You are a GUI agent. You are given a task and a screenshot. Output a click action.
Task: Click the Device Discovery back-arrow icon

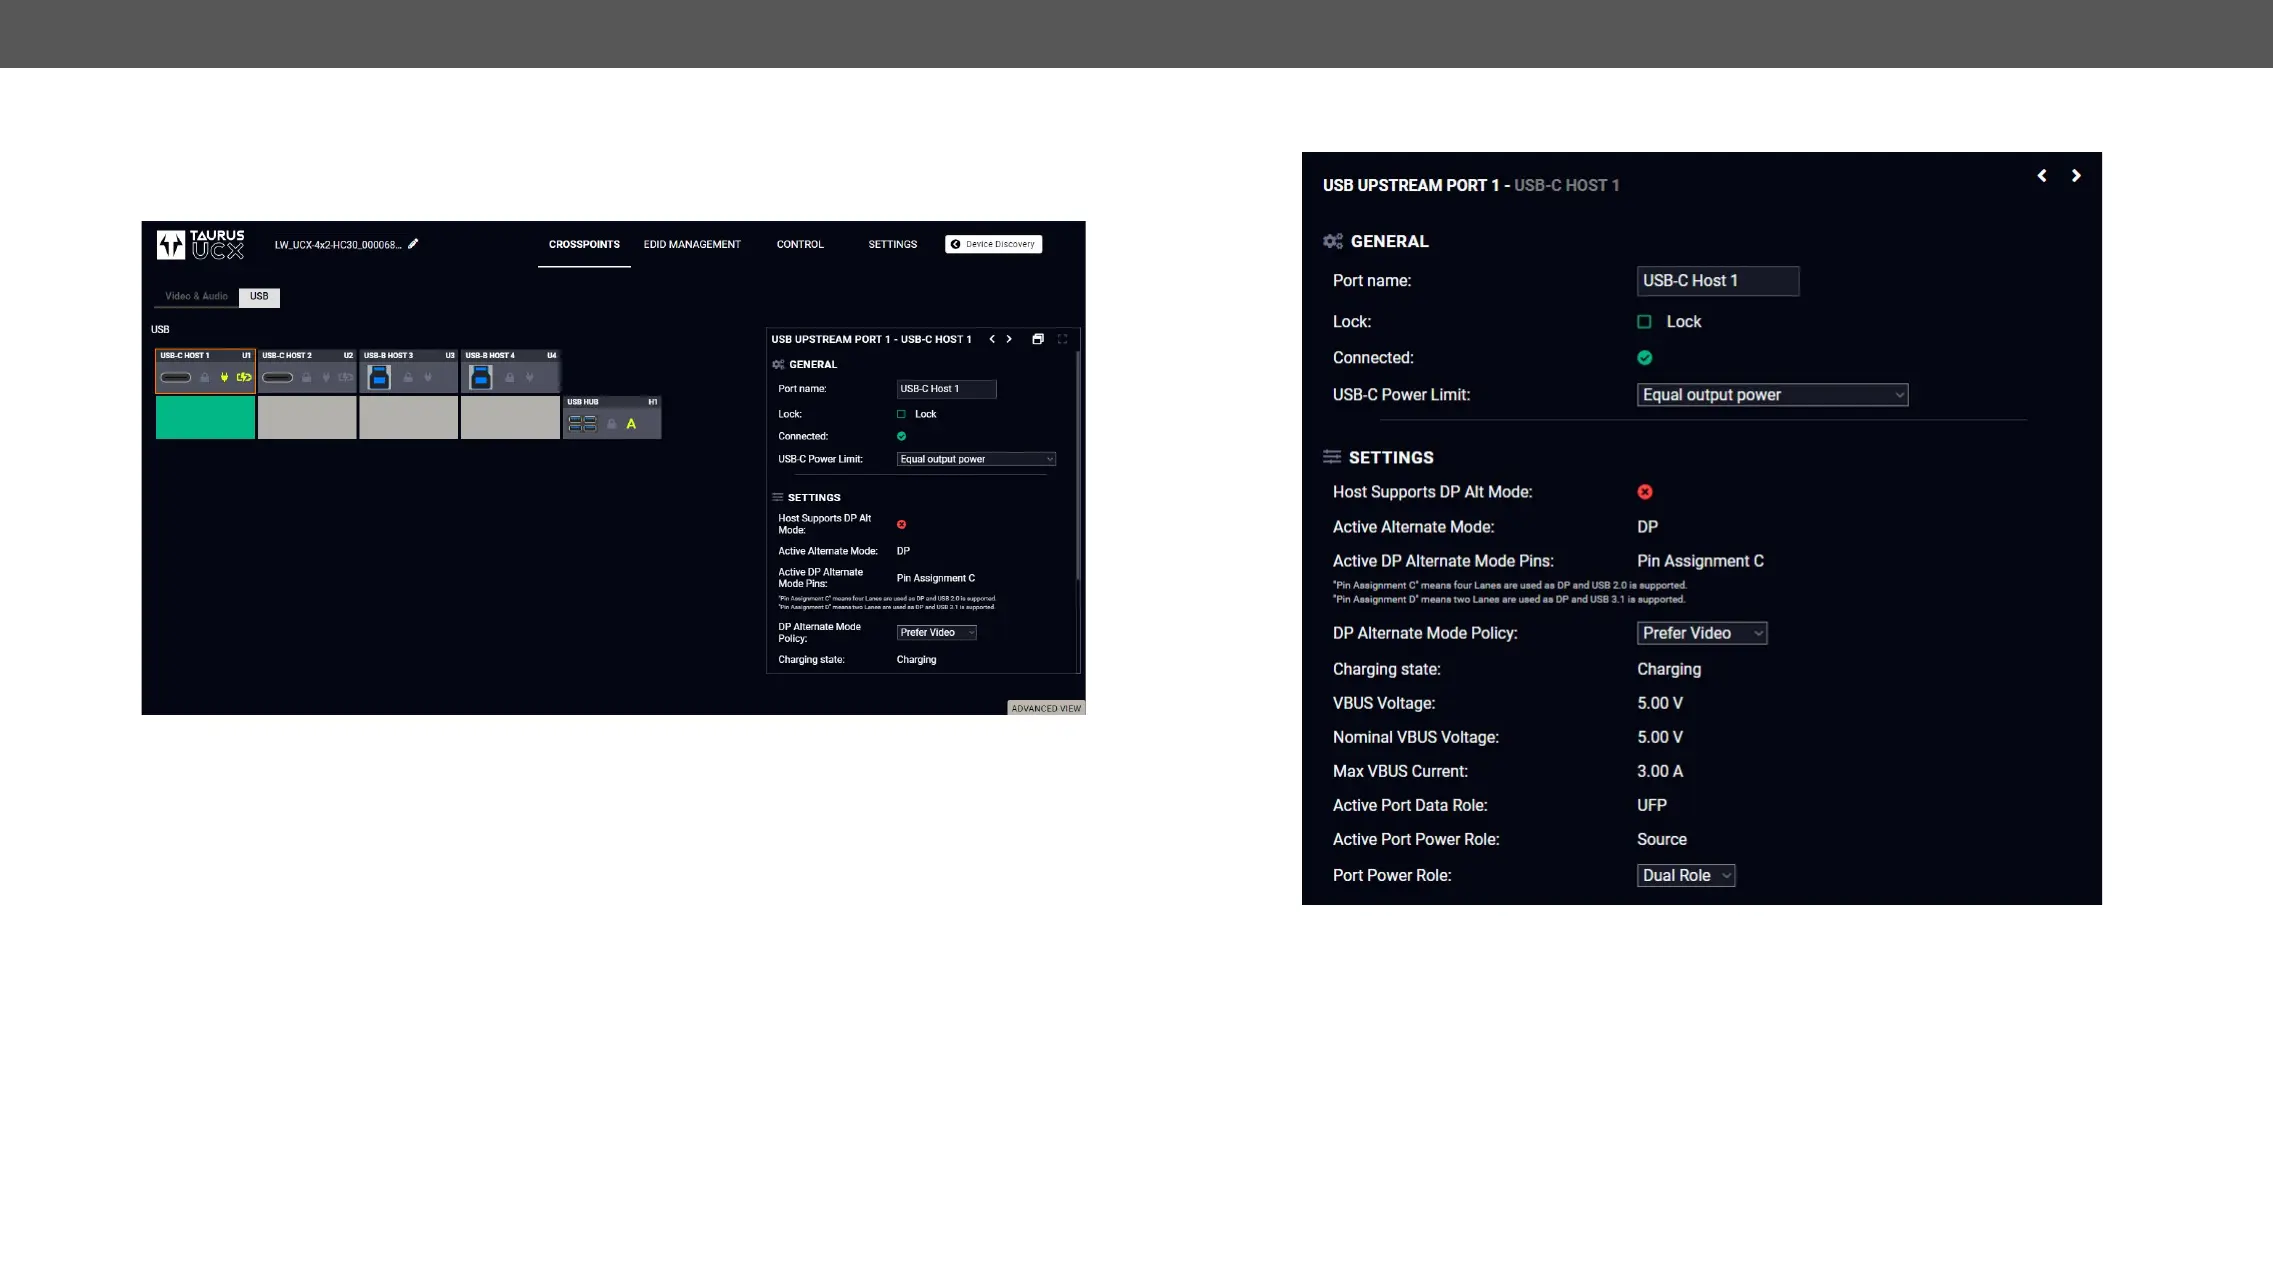955,244
